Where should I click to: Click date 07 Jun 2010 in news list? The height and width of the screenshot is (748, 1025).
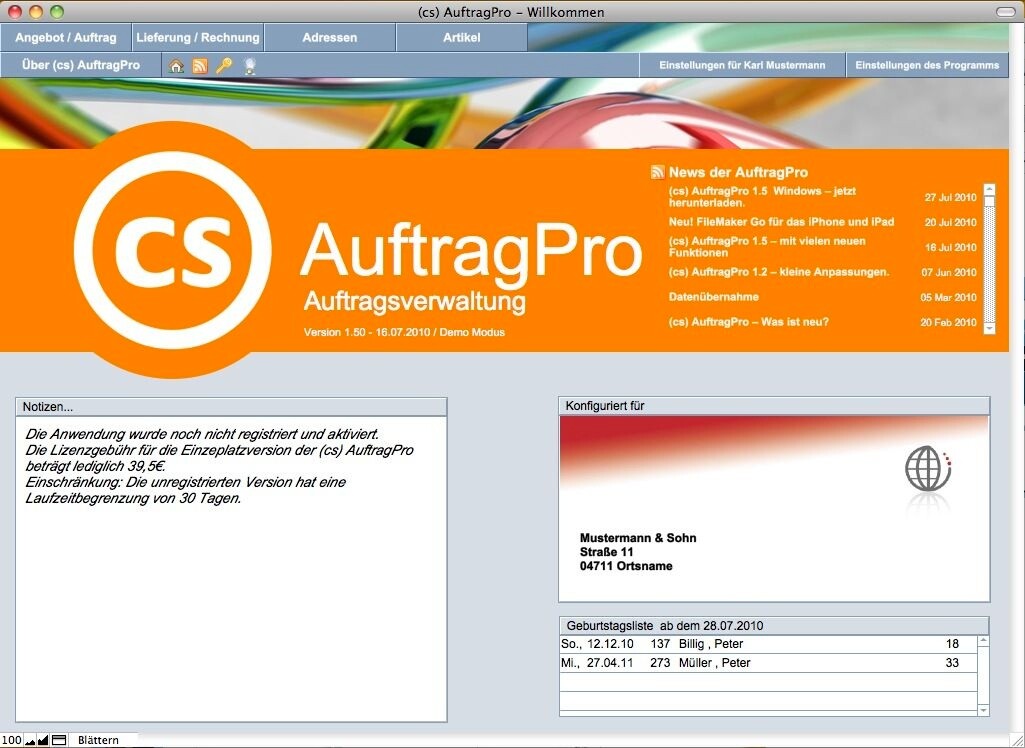[x=949, y=272]
